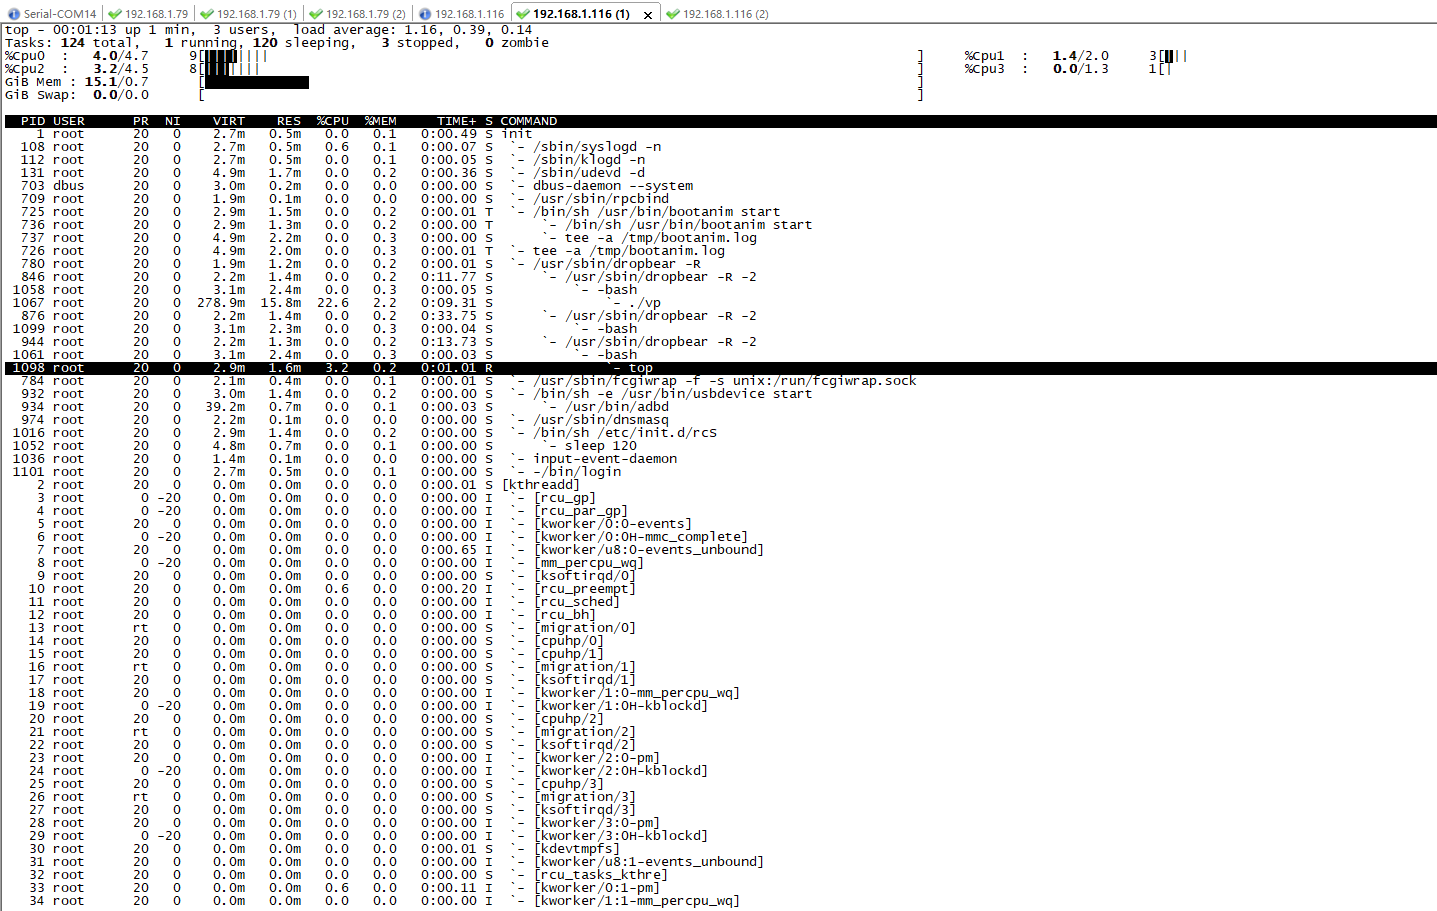
Task: Open the first 192.168.1.79 session tab
Action: click(x=148, y=14)
